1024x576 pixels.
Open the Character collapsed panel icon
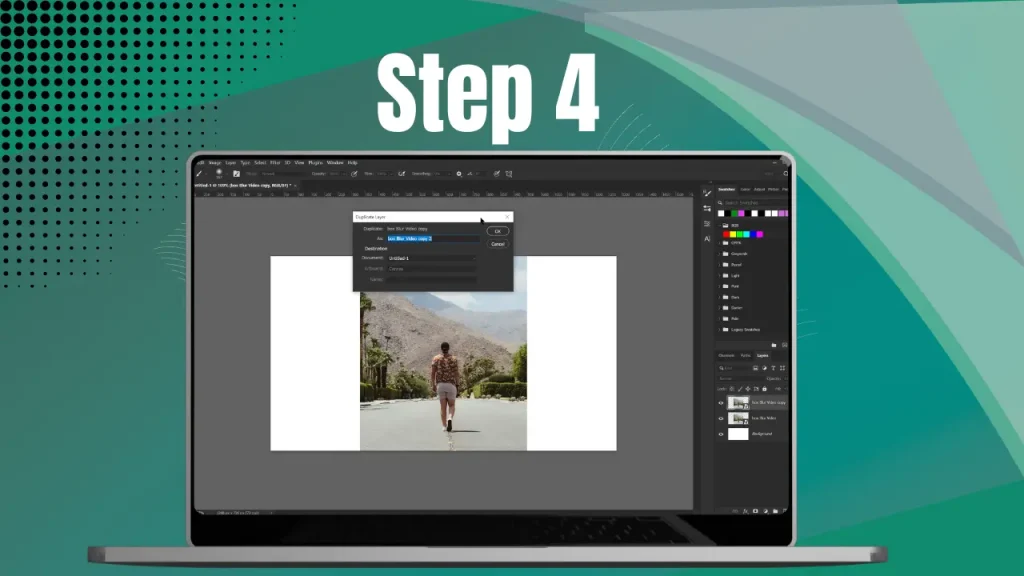click(707, 239)
